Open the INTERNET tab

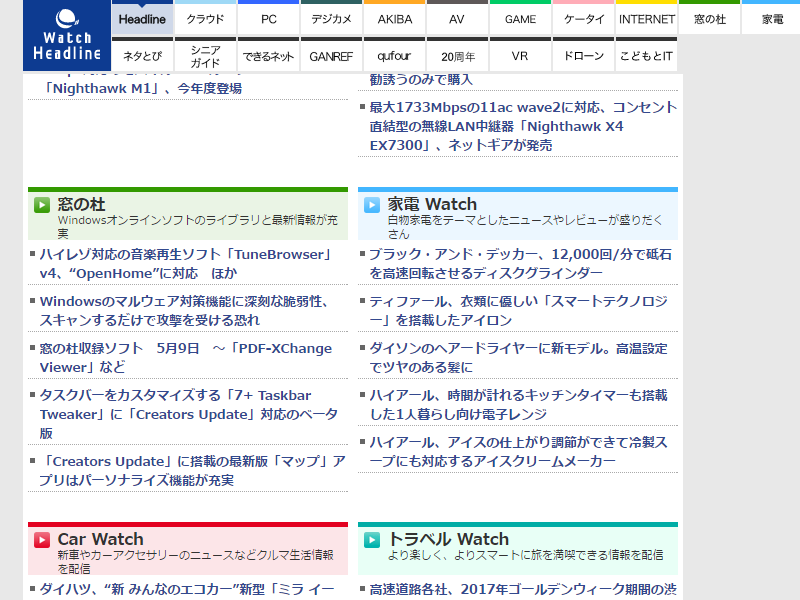646,18
